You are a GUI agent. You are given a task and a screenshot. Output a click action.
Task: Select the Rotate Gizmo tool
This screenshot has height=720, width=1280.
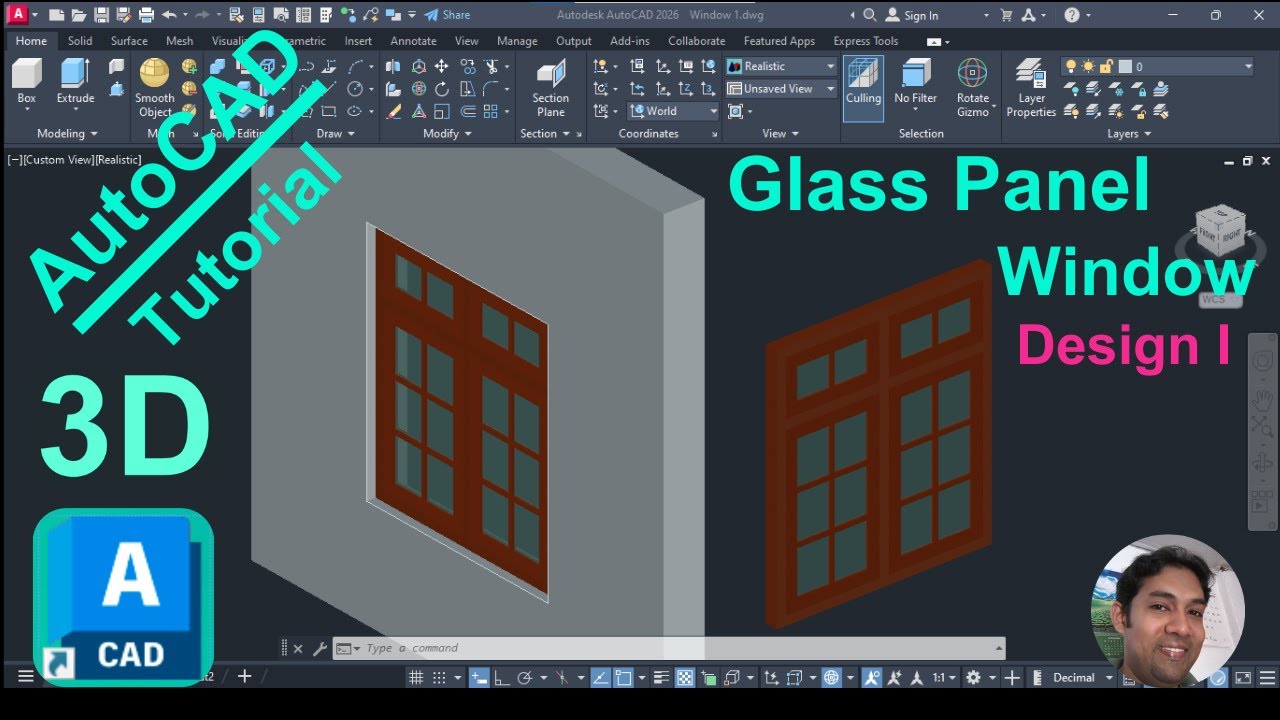pos(972,88)
